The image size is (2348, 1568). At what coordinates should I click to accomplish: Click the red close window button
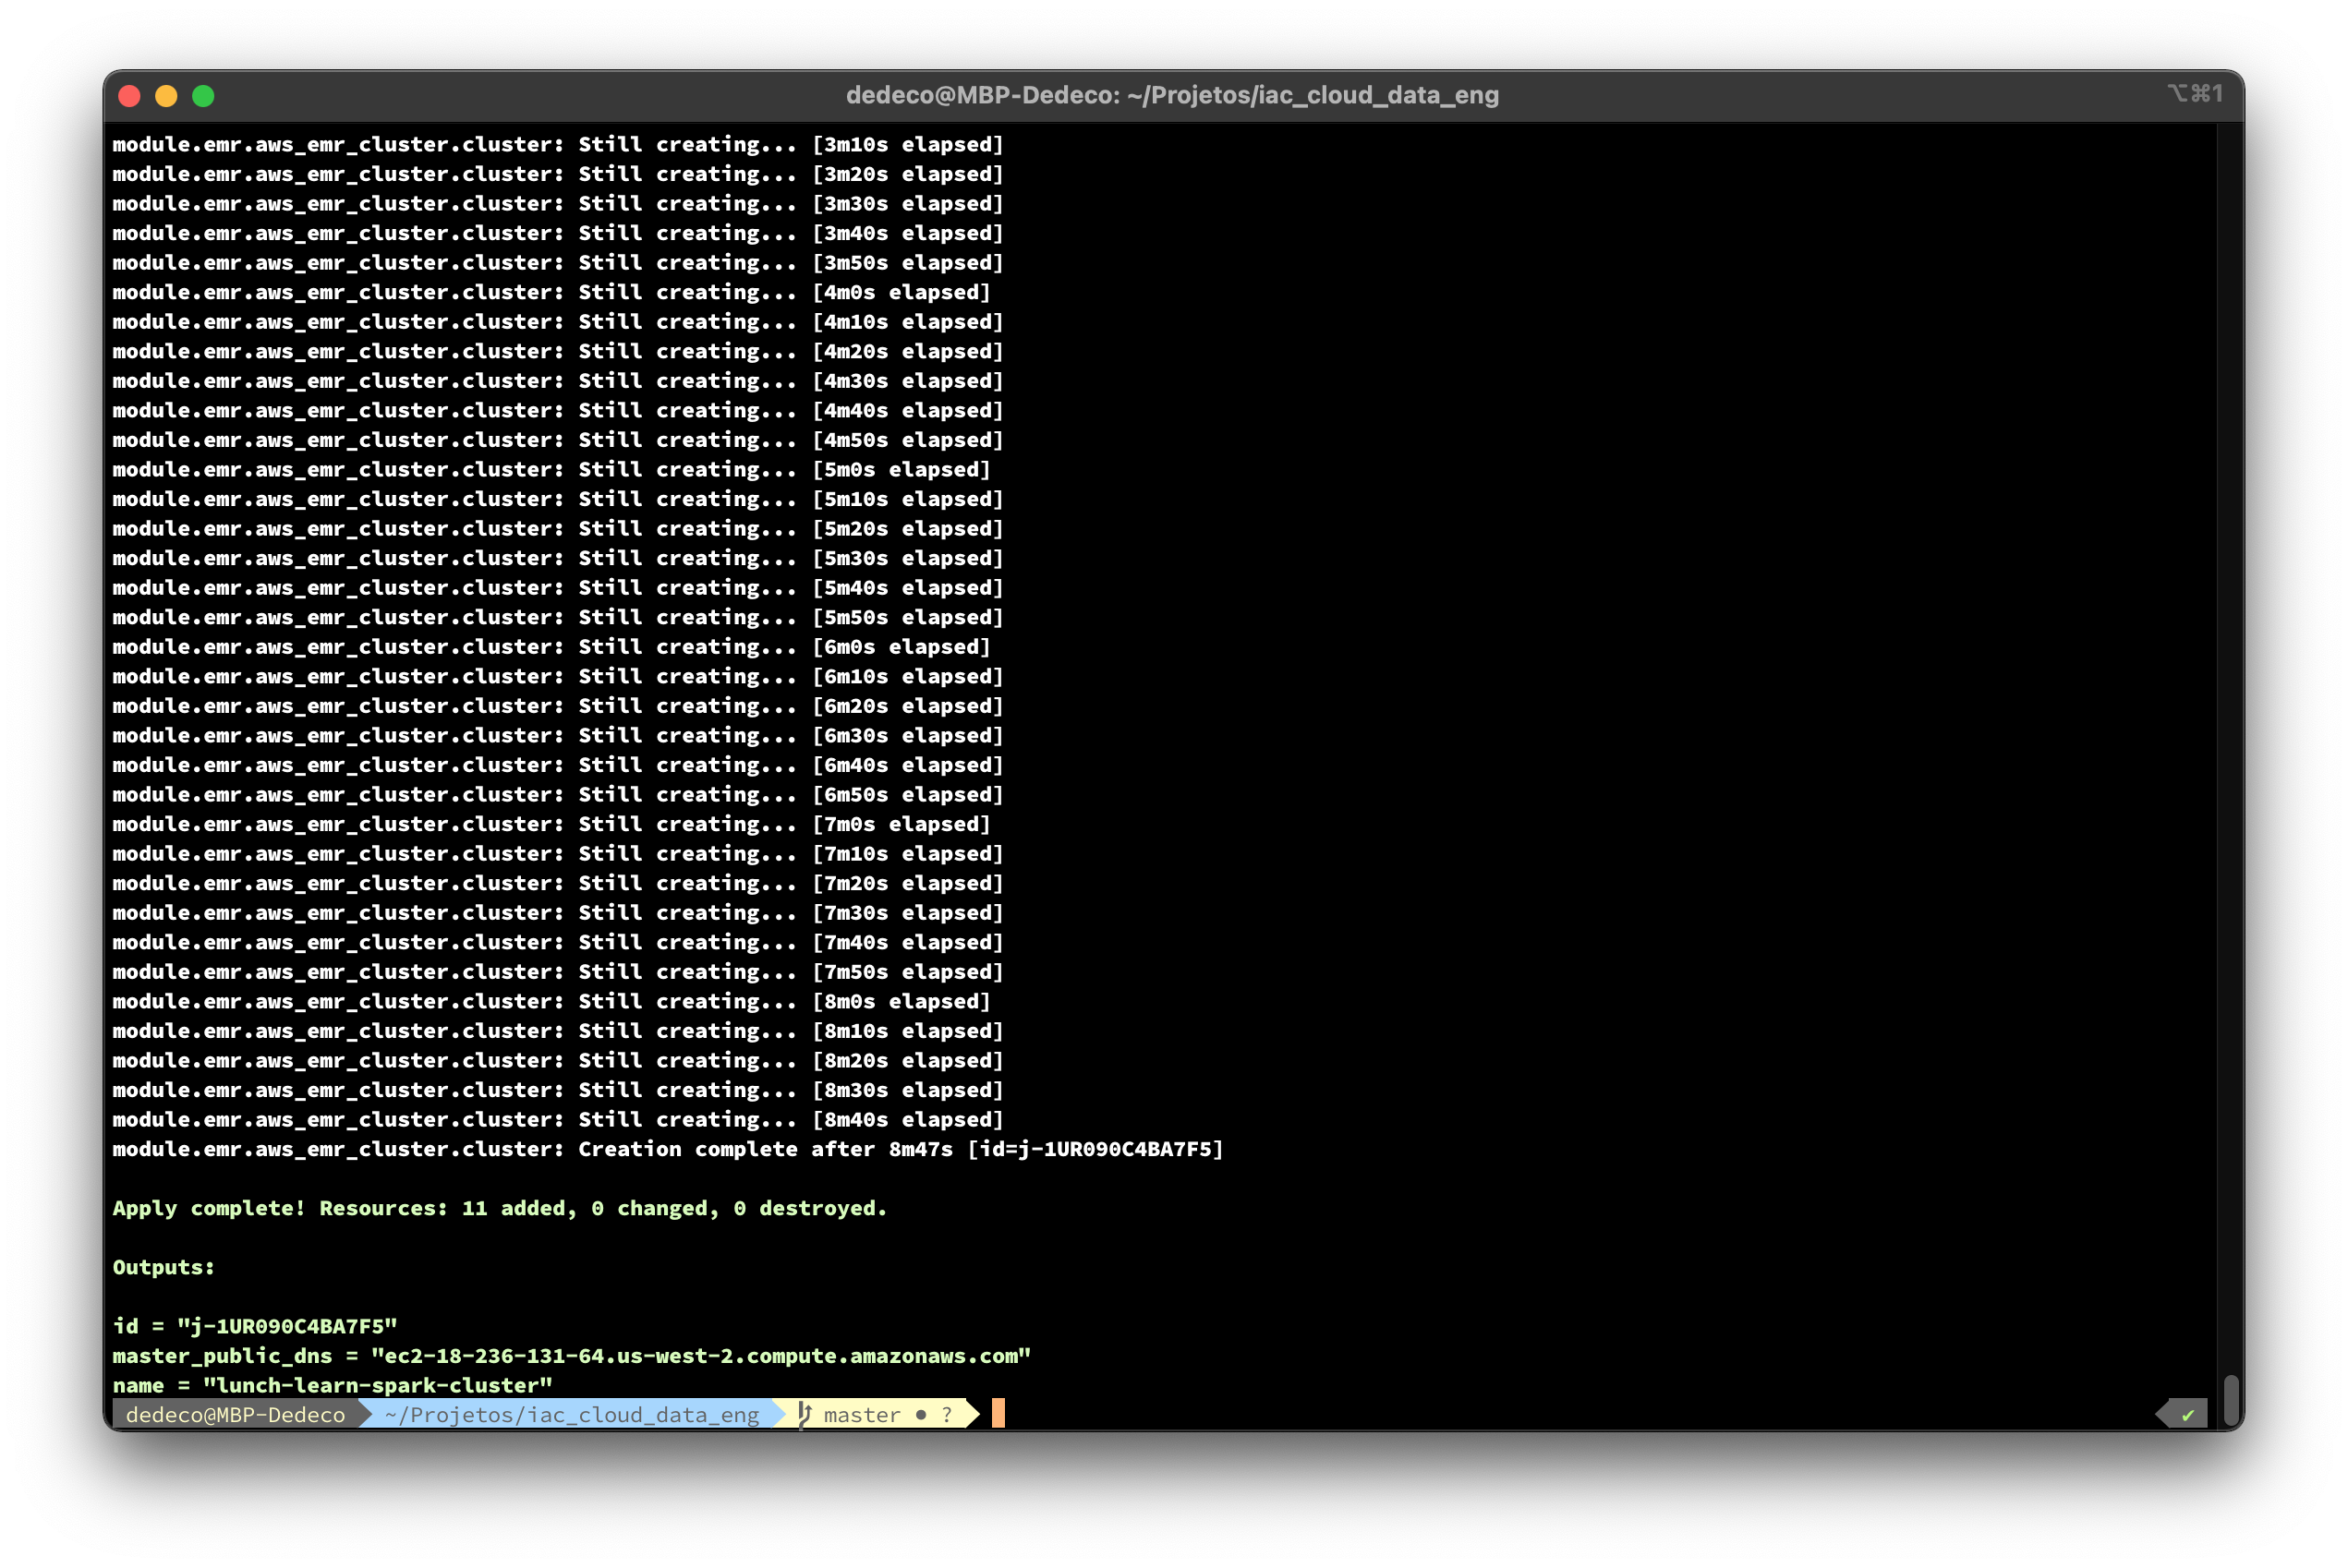coord(129,96)
